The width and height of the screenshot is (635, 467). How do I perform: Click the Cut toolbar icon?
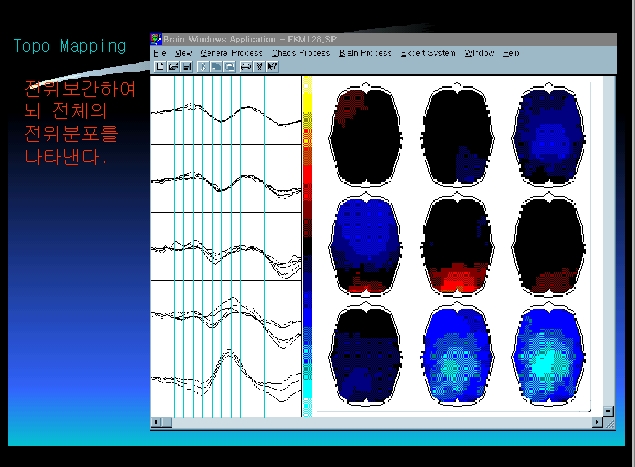(x=203, y=66)
